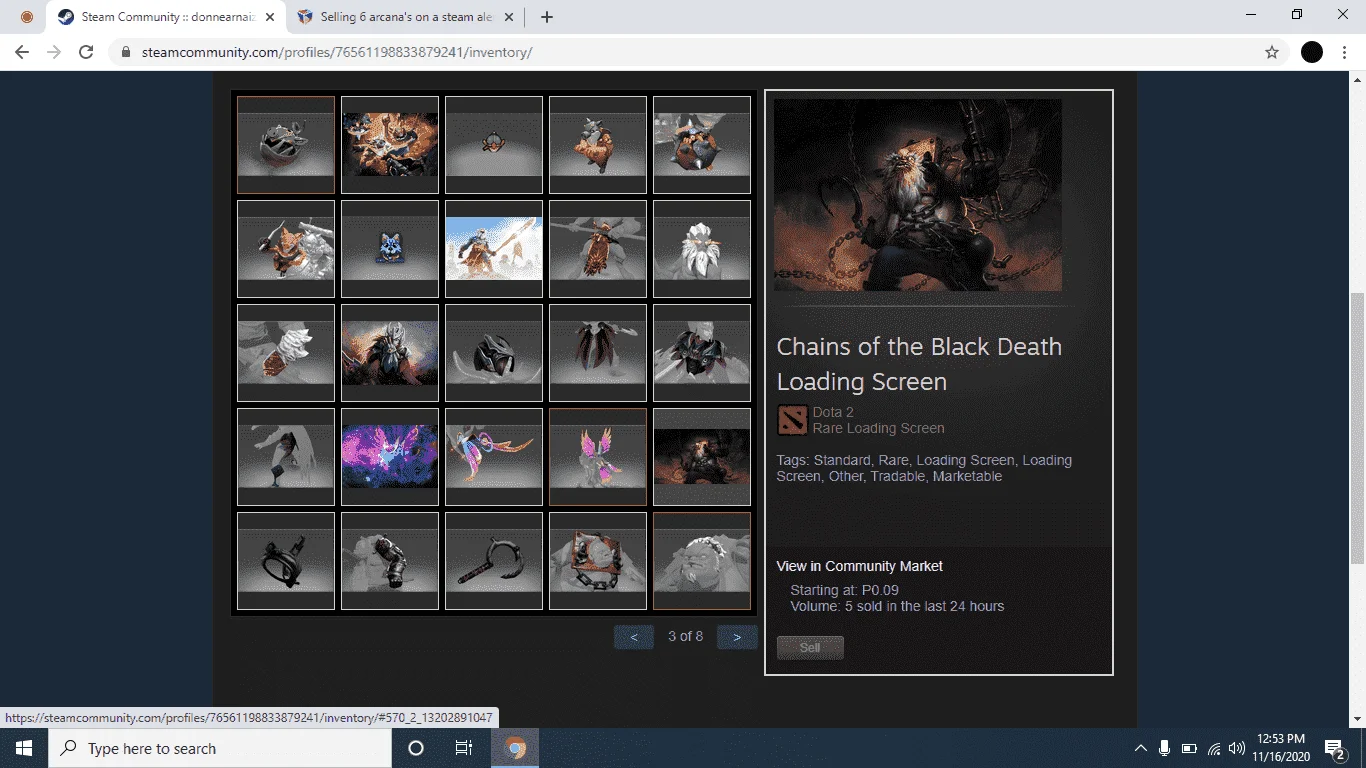The width and height of the screenshot is (1366, 768).
Task: Open network settings from the Wi-Fi icon
Action: coord(1213,748)
